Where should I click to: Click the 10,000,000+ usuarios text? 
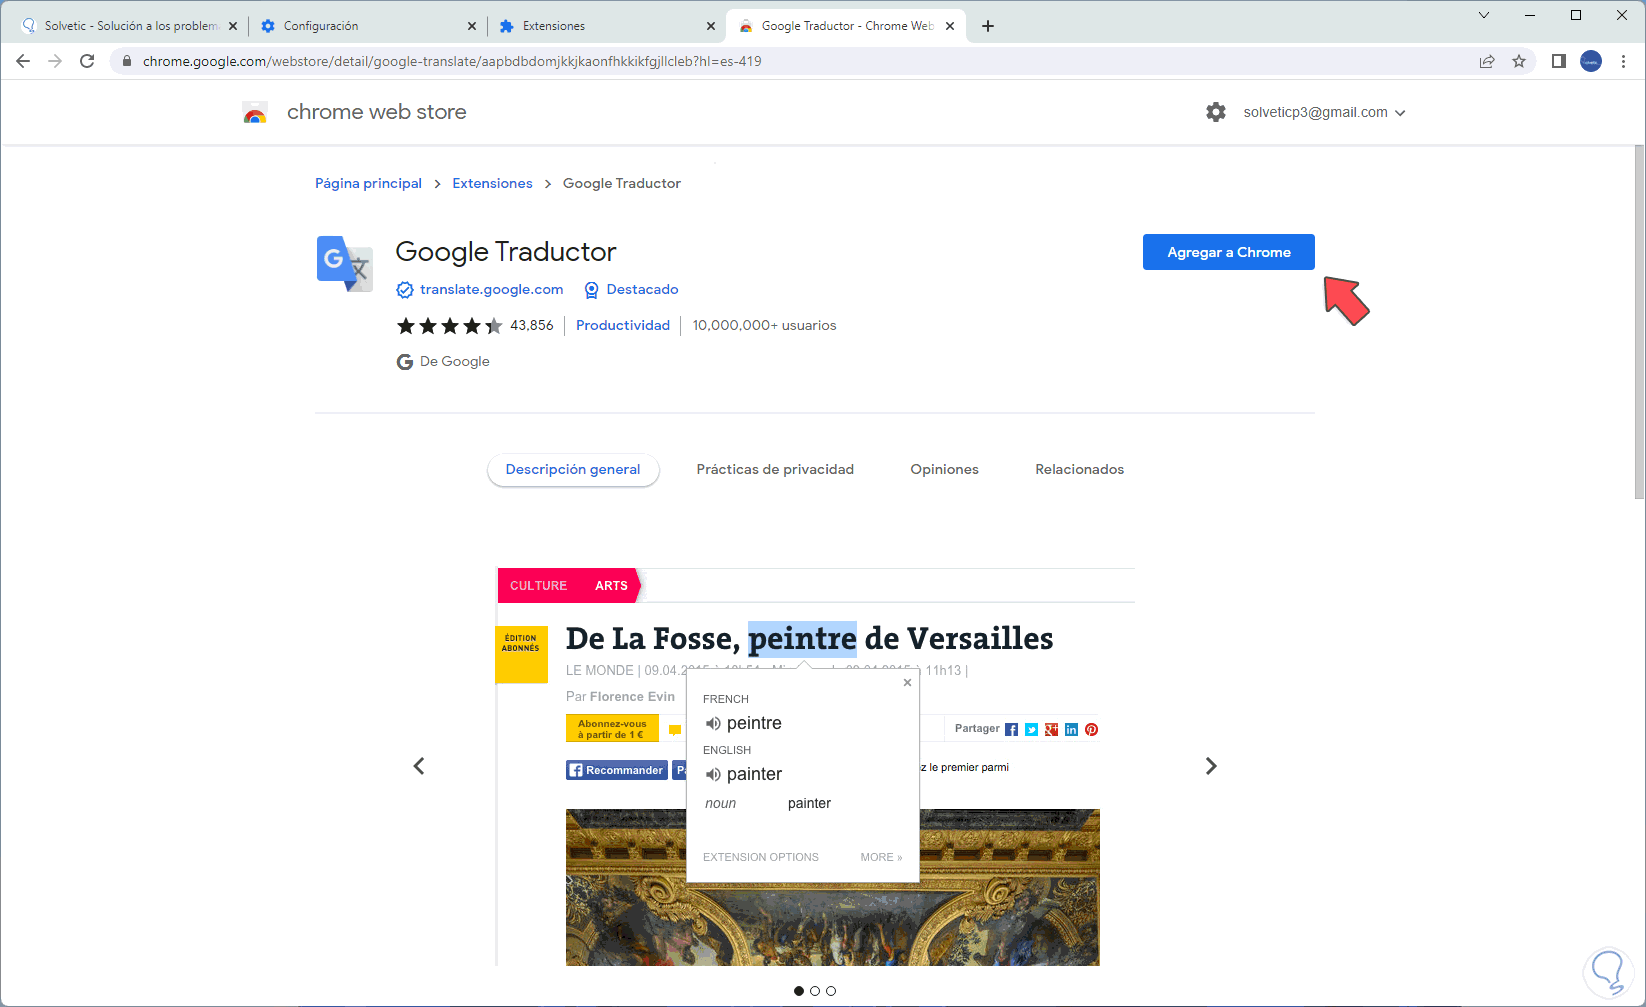point(764,326)
